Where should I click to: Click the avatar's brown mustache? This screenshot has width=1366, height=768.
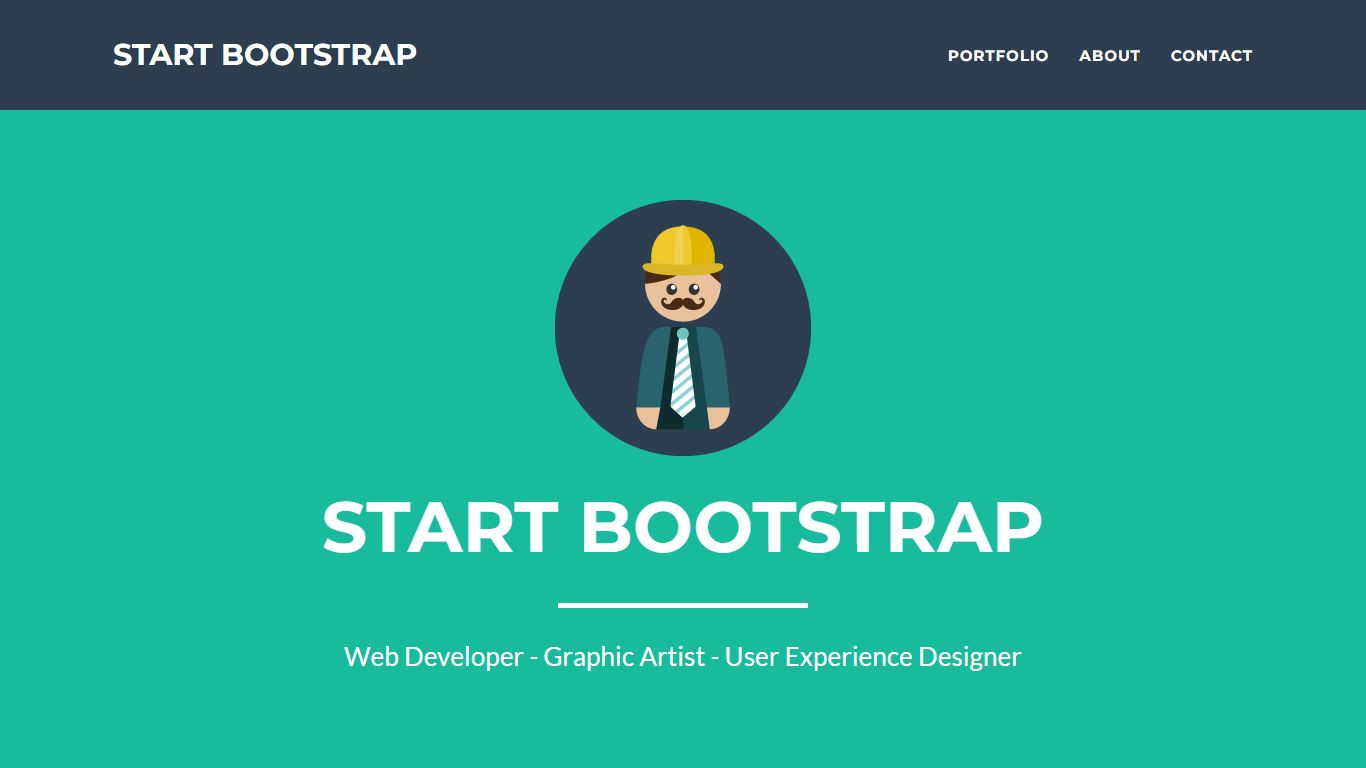click(x=683, y=303)
